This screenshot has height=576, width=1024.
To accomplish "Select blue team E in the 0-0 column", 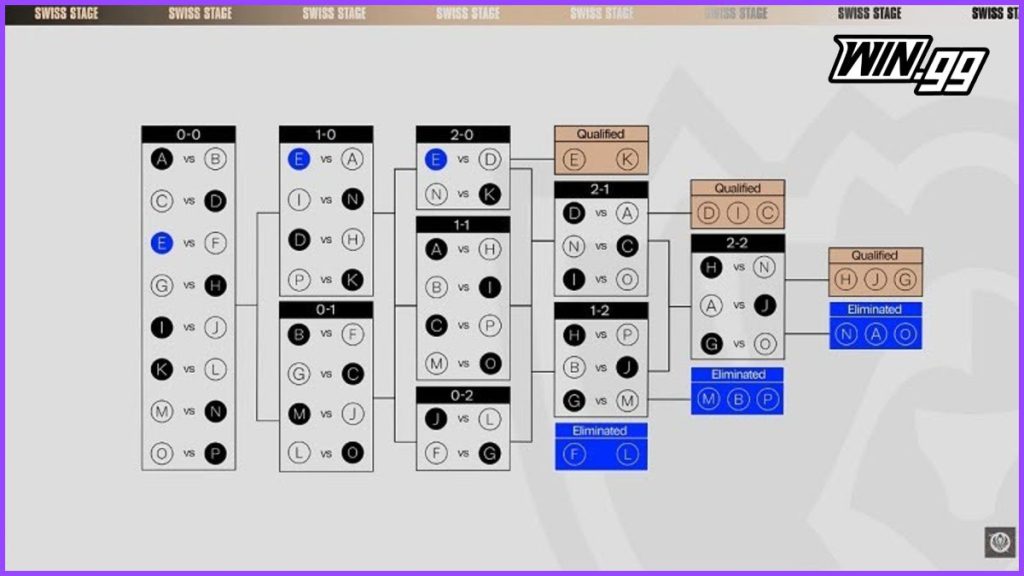I will (161, 243).
